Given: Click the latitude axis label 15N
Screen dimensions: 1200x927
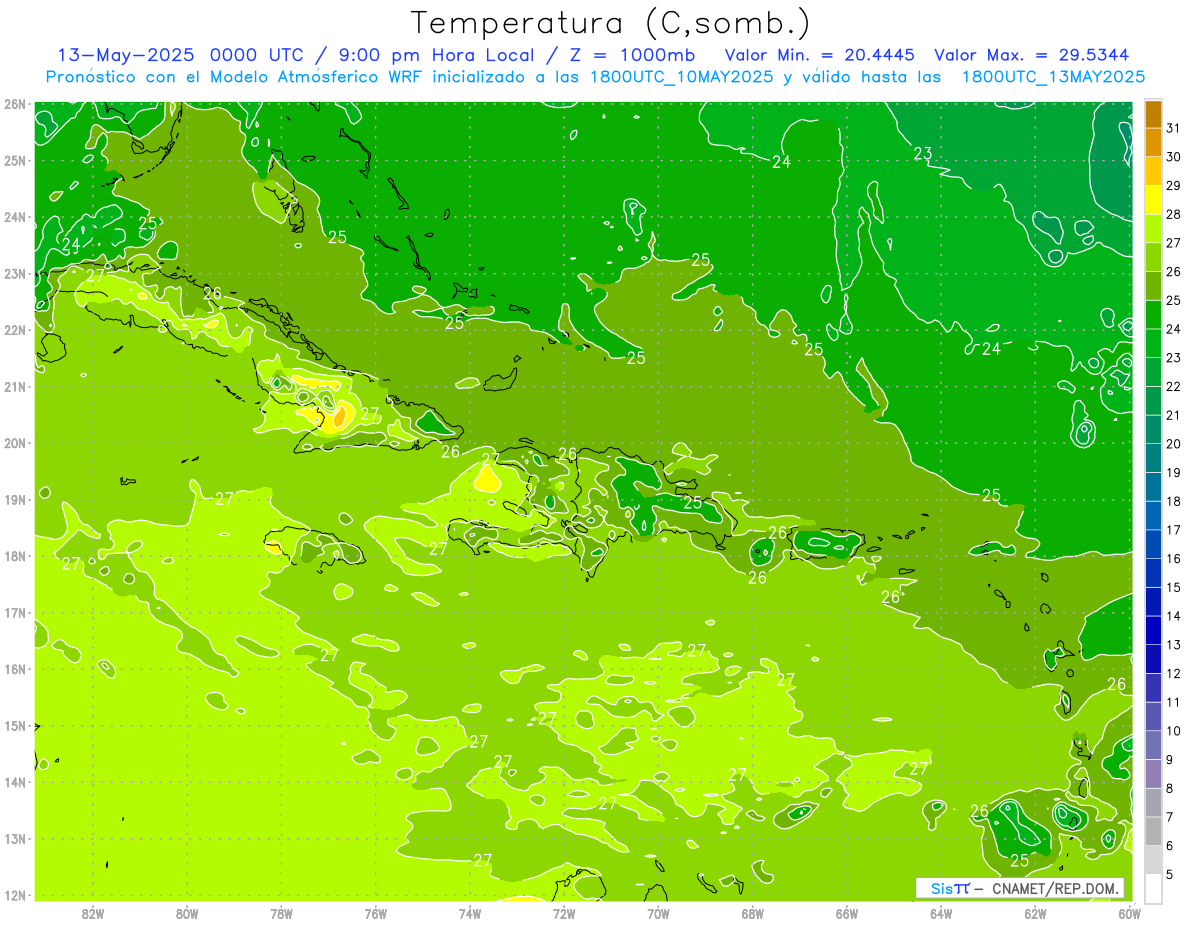Looking at the screenshot, I should tap(14, 726).
